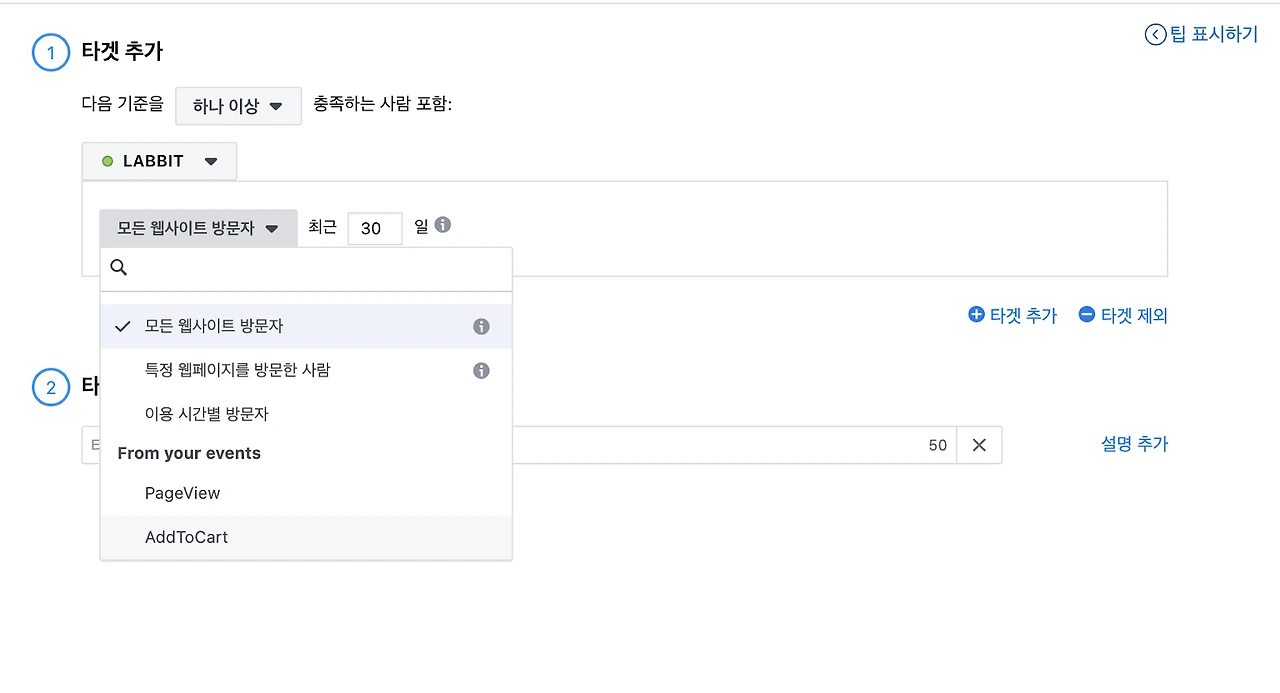Click info icon beside 모든 웹사이트 방문자 option
1280x693 pixels.
click(481, 327)
